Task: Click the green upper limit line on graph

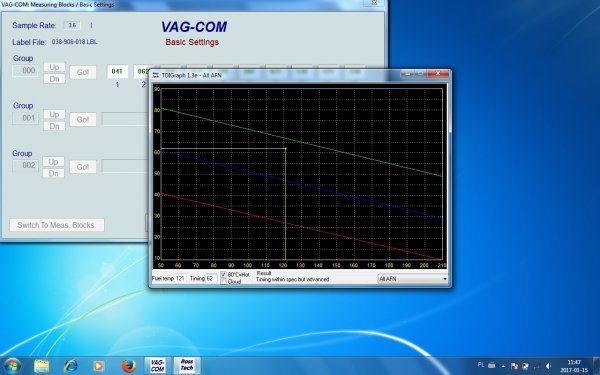Action: coord(302,142)
